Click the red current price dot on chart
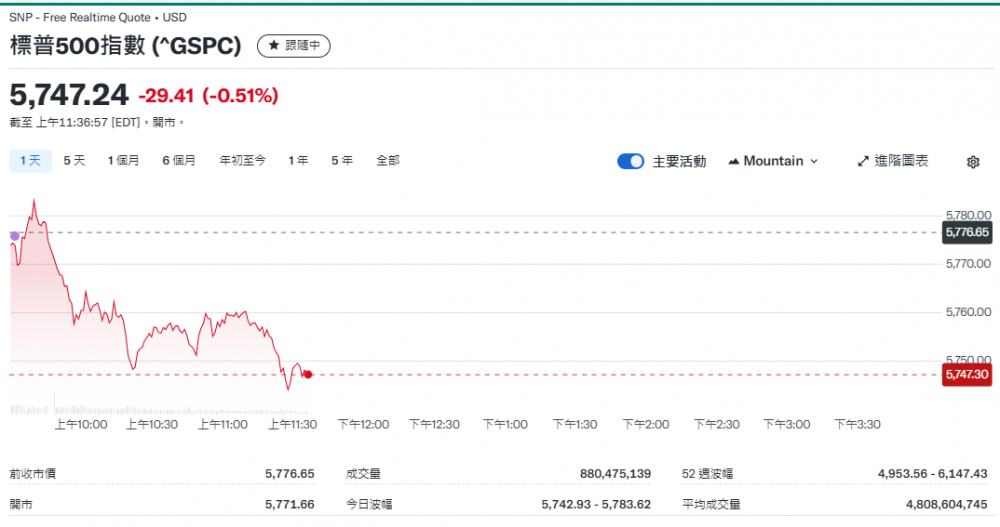The image size is (1000, 527). pyautogui.click(x=308, y=374)
